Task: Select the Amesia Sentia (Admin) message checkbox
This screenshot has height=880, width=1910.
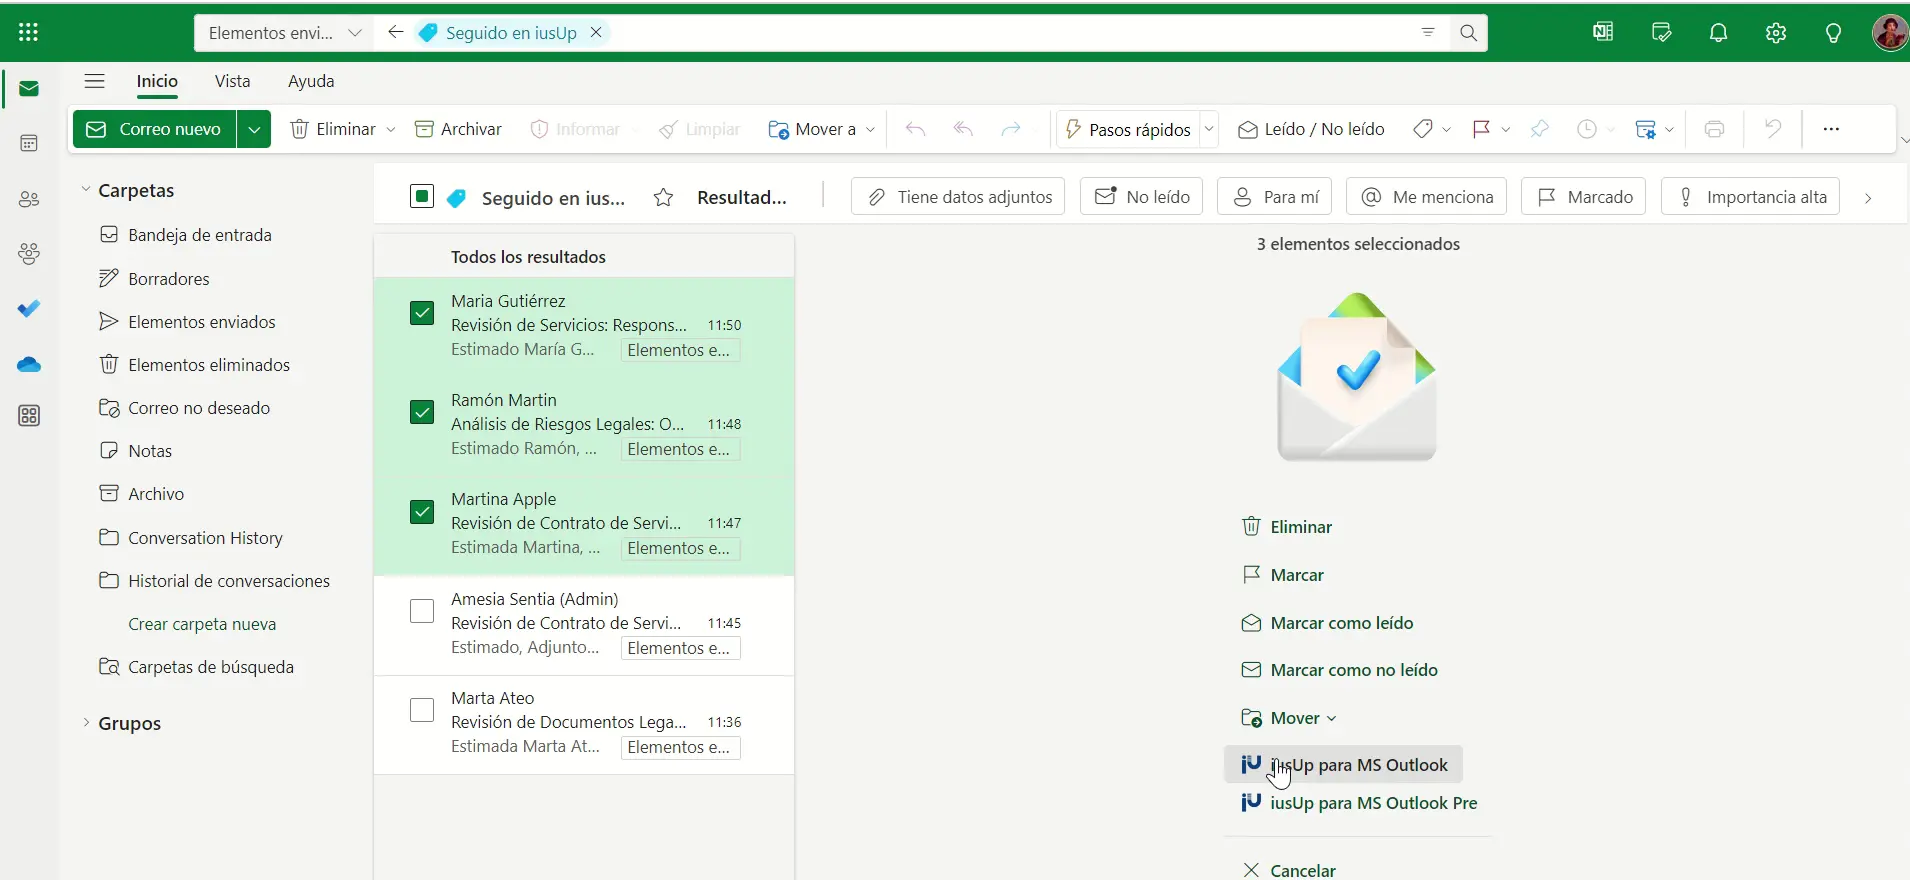Action: click(422, 611)
